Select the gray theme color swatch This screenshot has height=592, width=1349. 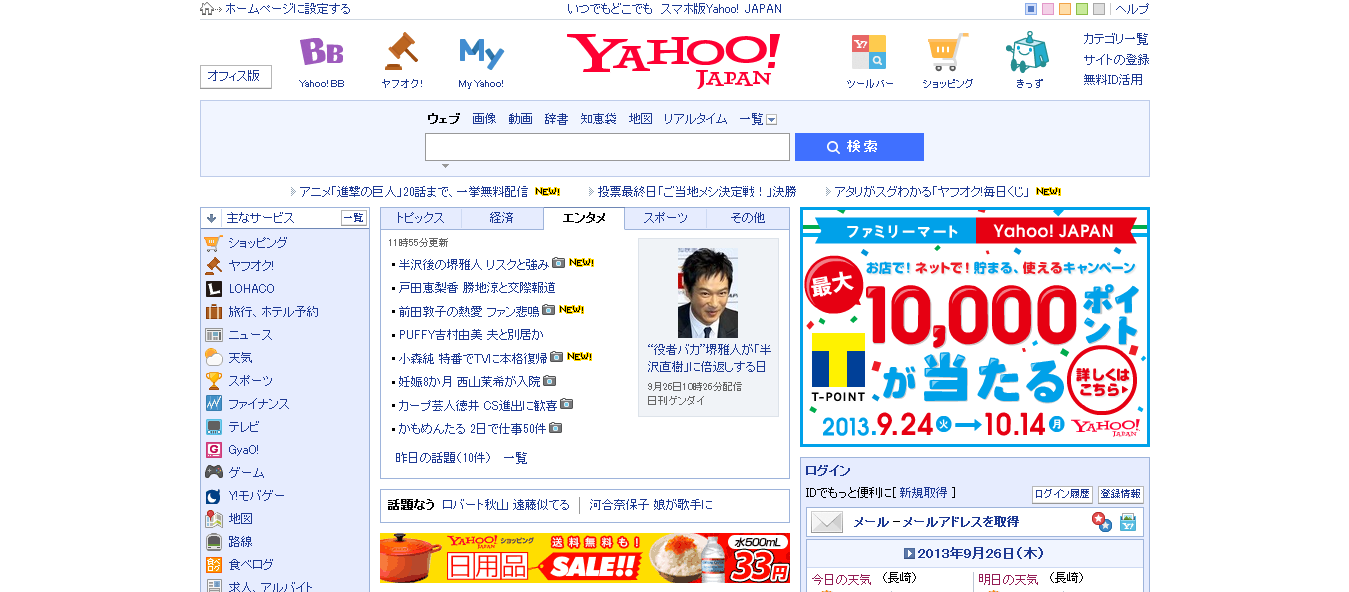point(1099,9)
